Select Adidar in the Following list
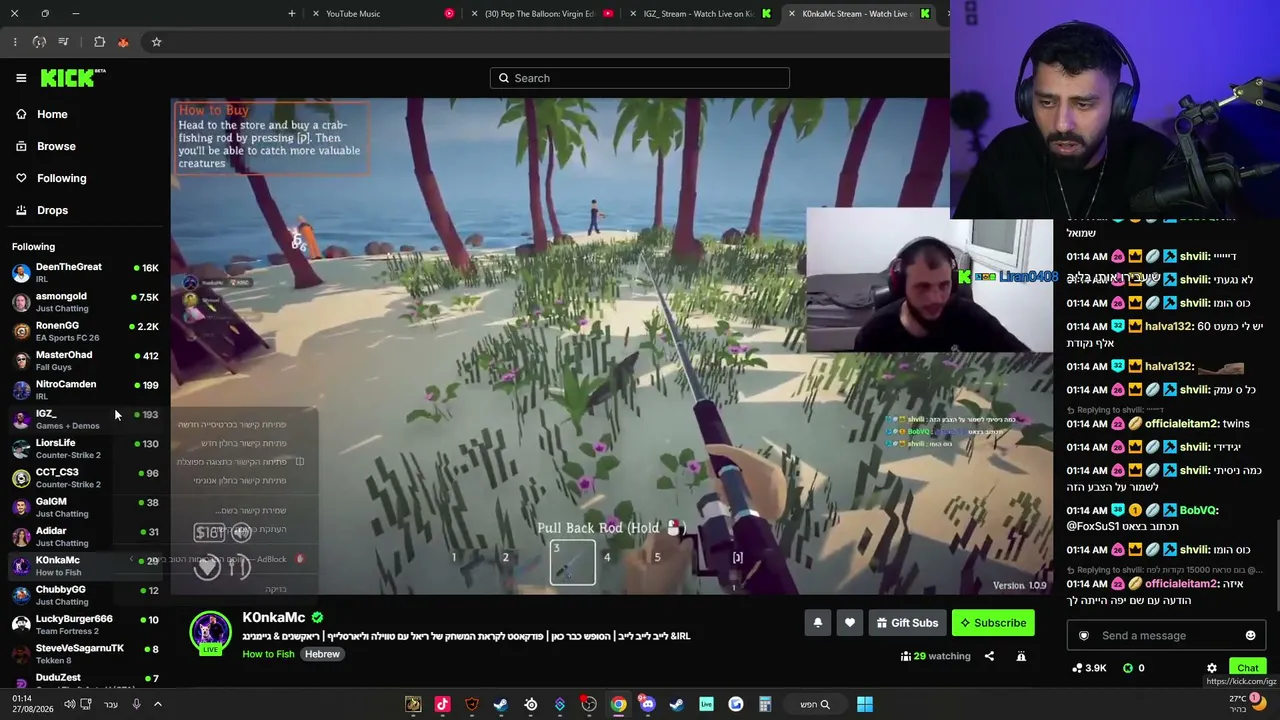The height and width of the screenshot is (720, 1280). [x=85, y=536]
